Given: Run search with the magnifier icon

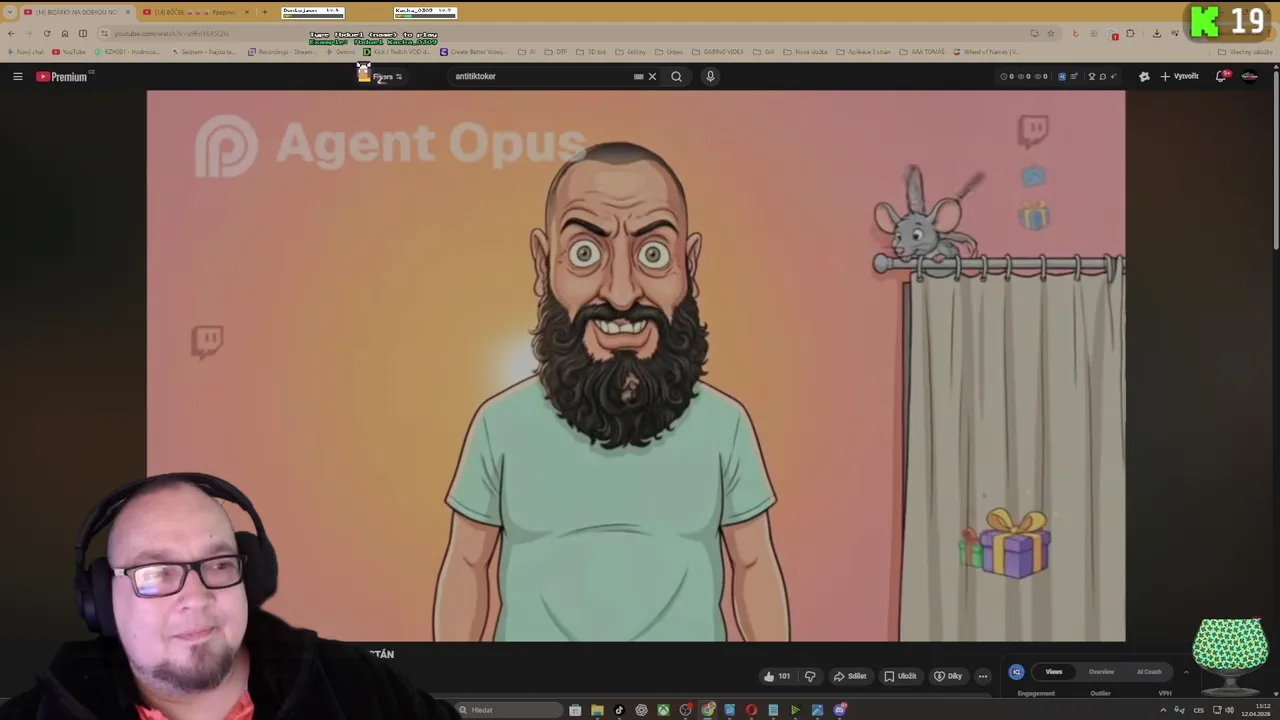Looking at the screenshot, I should [676, 76].
